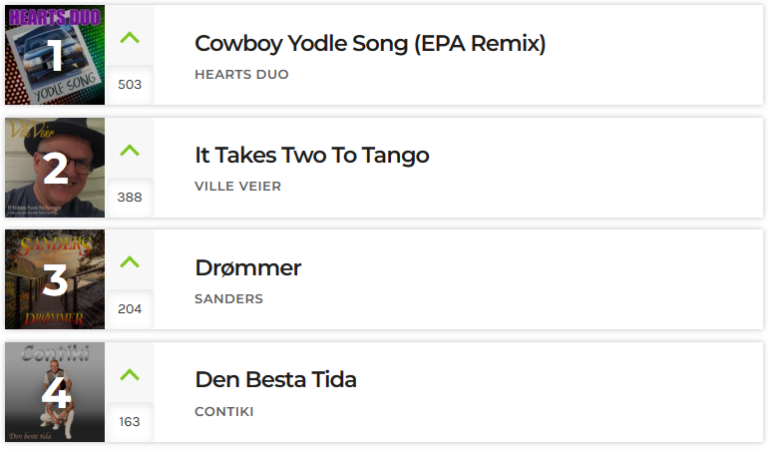Open the song title Den Besta Tida
The image size is (770, 450).
[x=275, y=380]
